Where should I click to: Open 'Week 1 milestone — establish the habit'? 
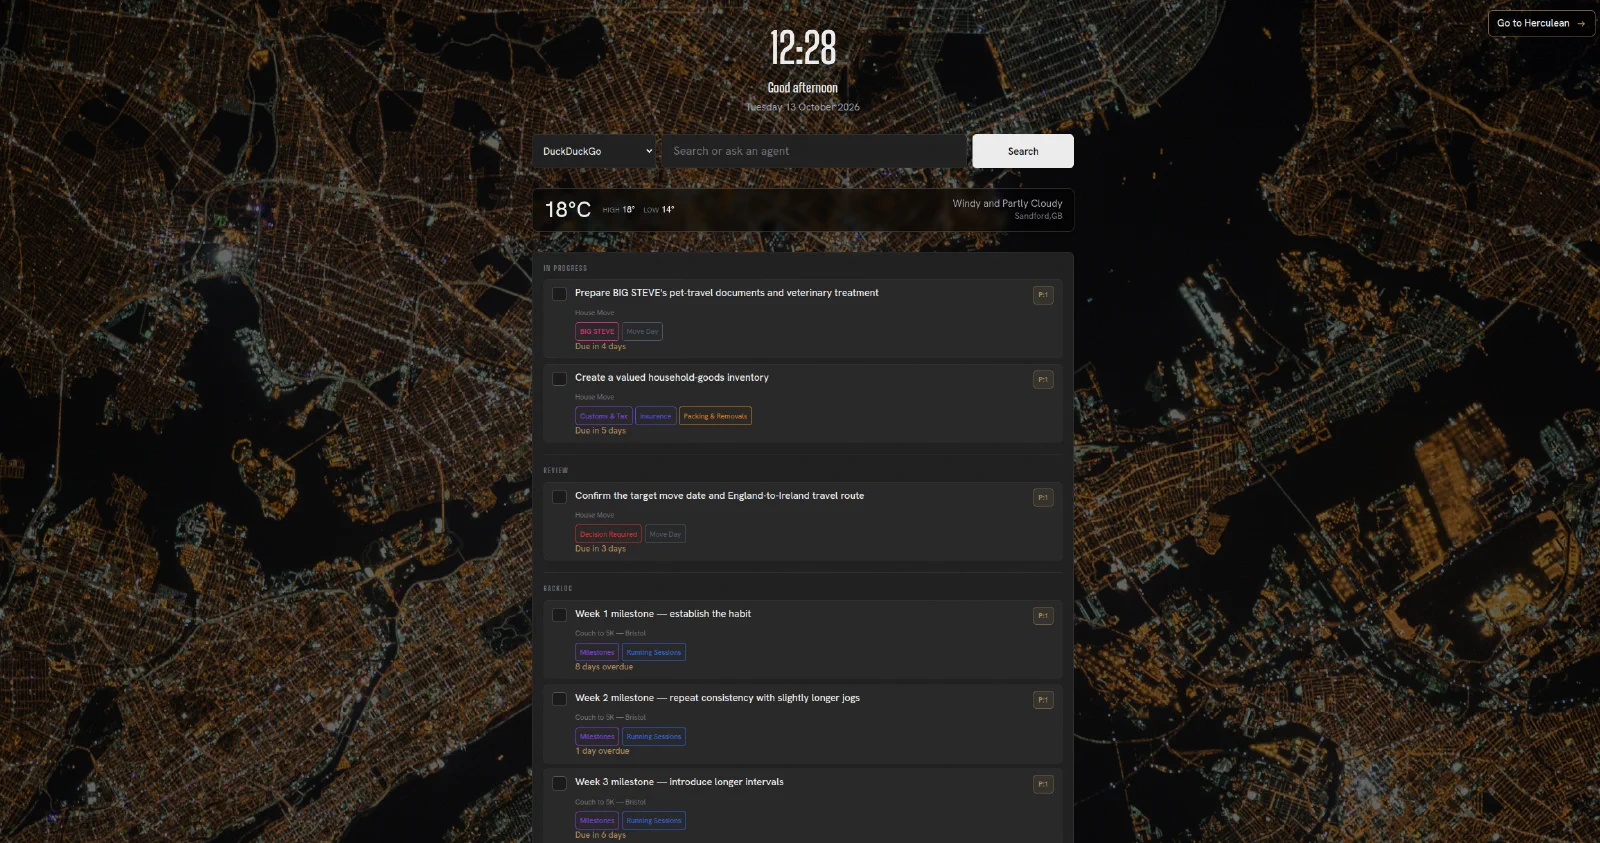pos(663,614)
